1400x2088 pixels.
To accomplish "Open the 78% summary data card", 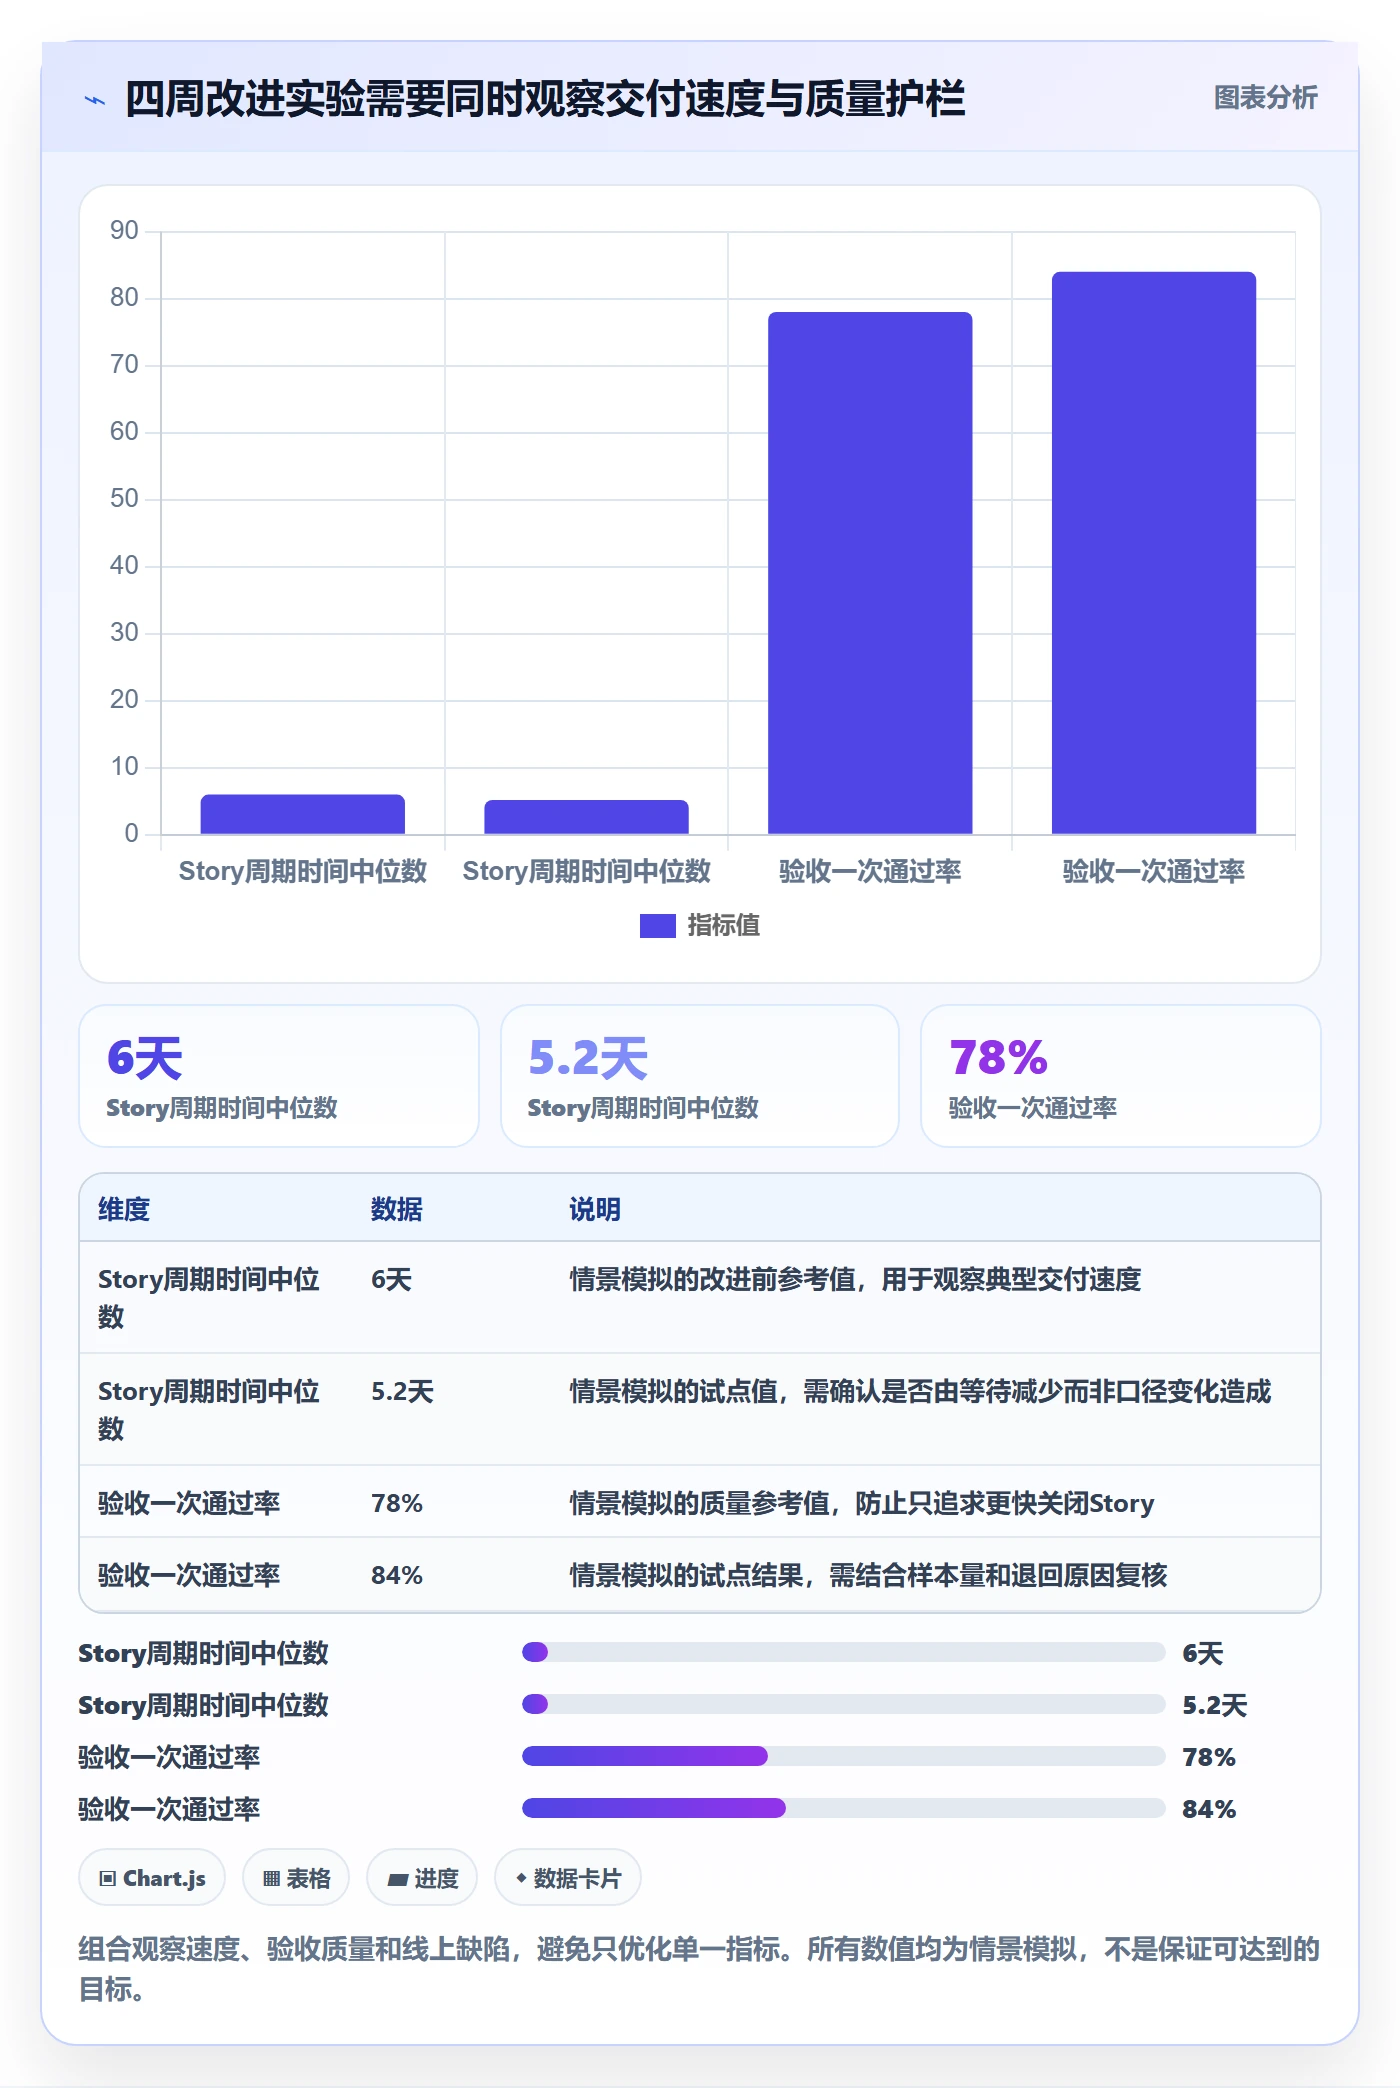I will 1120,1076.
